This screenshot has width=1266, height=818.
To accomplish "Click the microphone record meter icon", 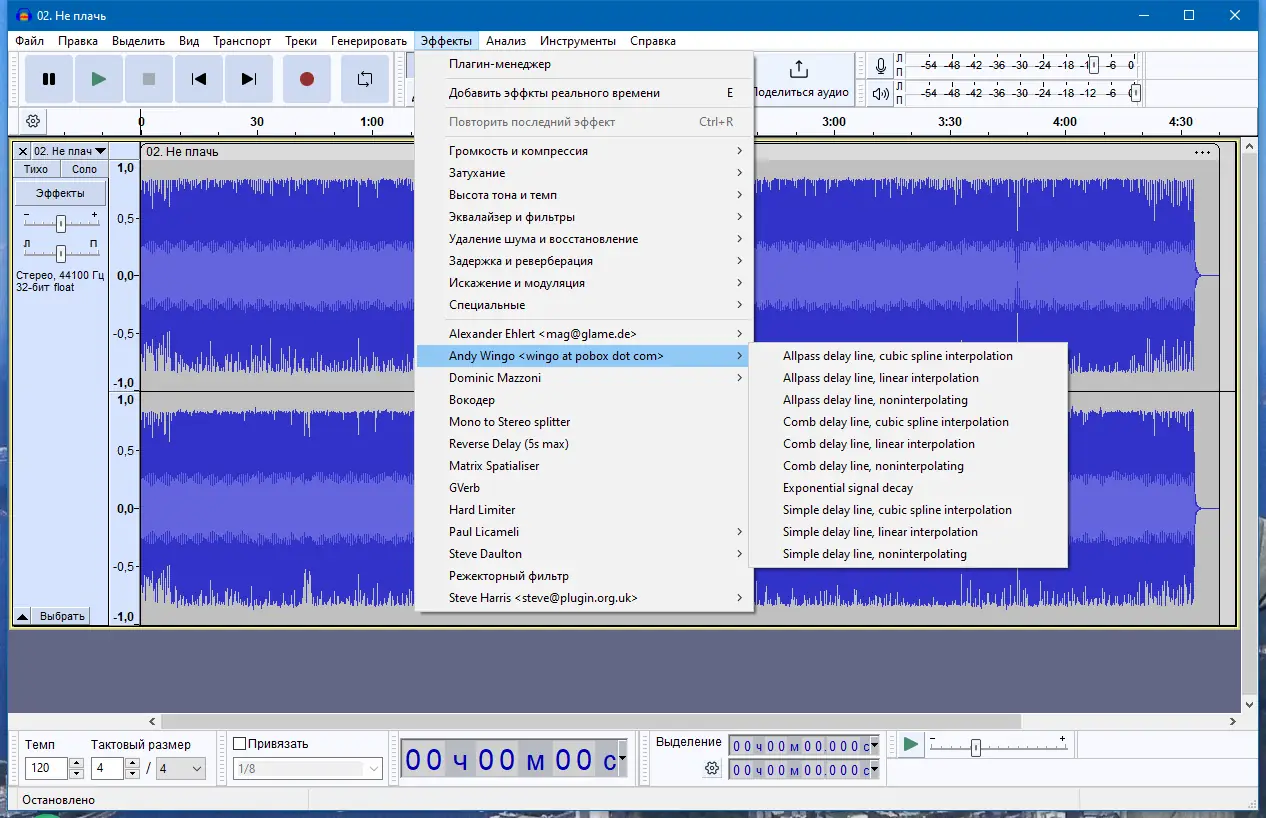I will [881, 66].
